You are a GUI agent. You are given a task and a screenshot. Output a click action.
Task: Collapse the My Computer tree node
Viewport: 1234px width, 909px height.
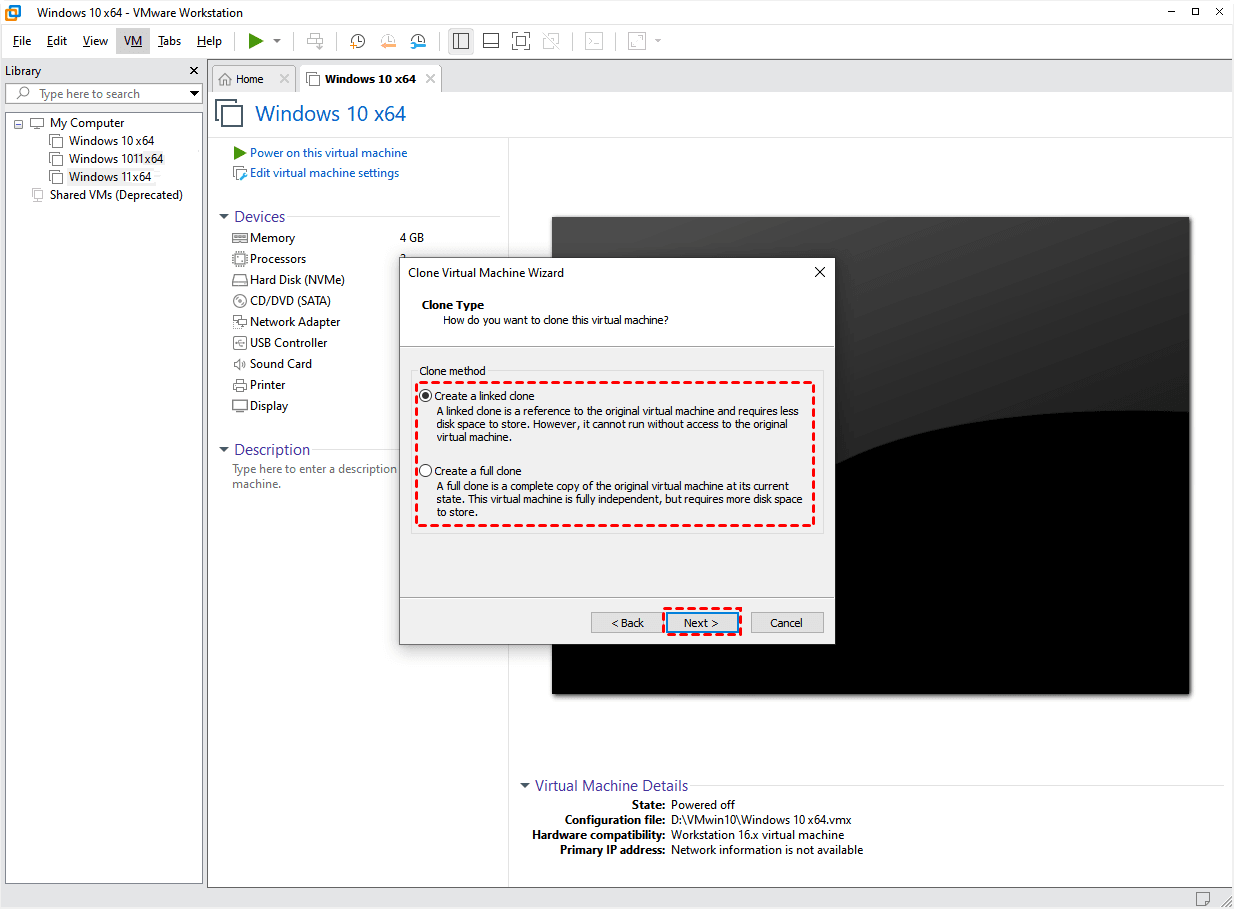tap(18, 123)
